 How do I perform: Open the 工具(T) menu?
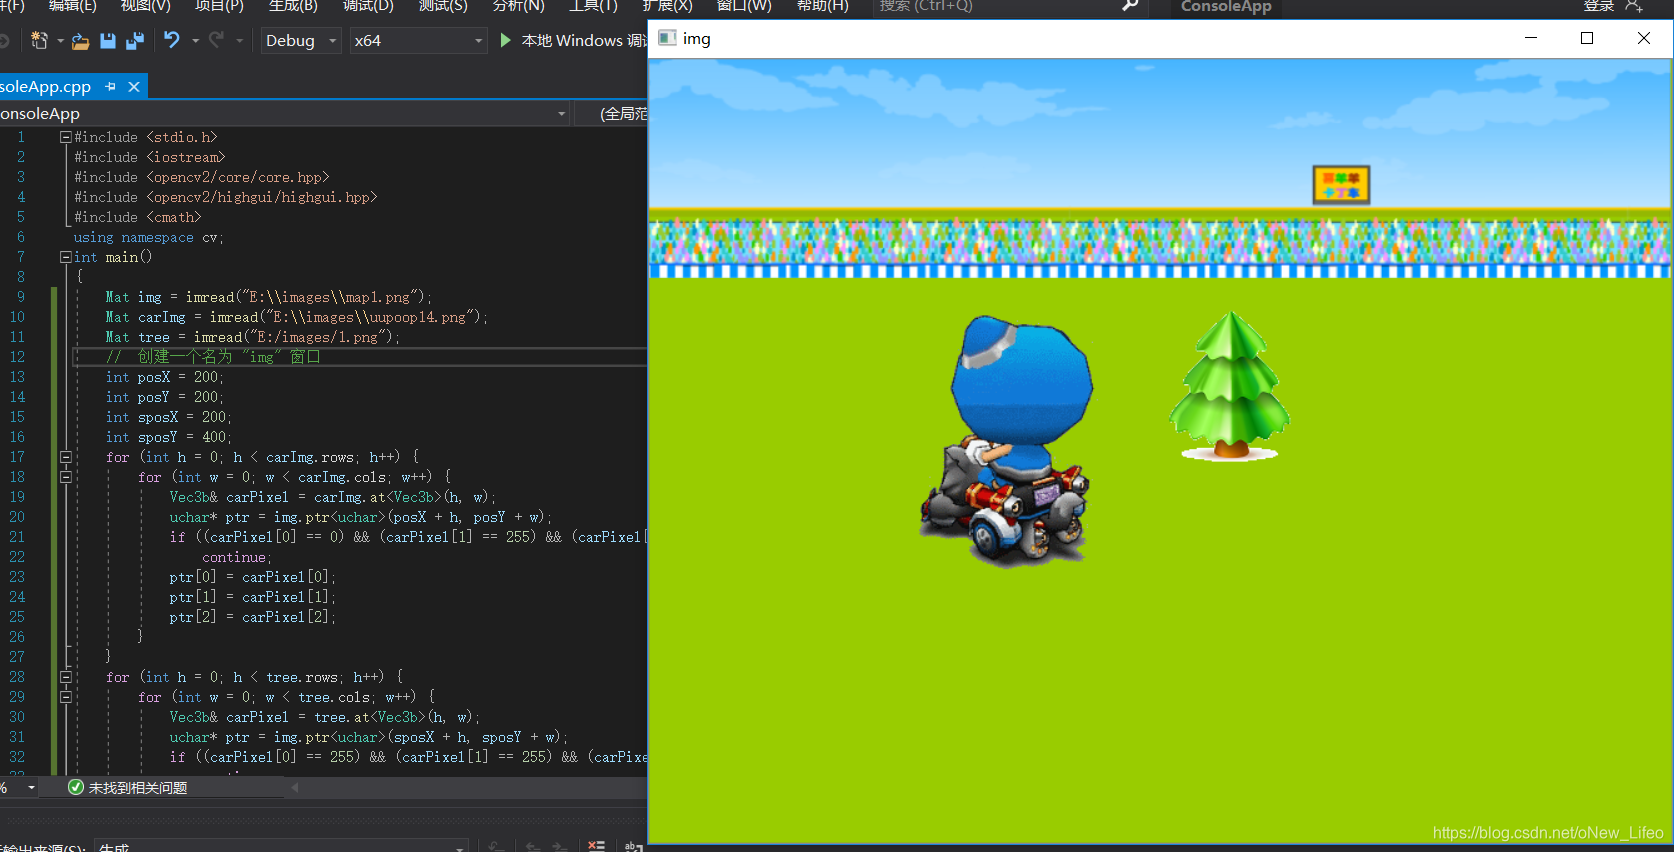point(593,6)
